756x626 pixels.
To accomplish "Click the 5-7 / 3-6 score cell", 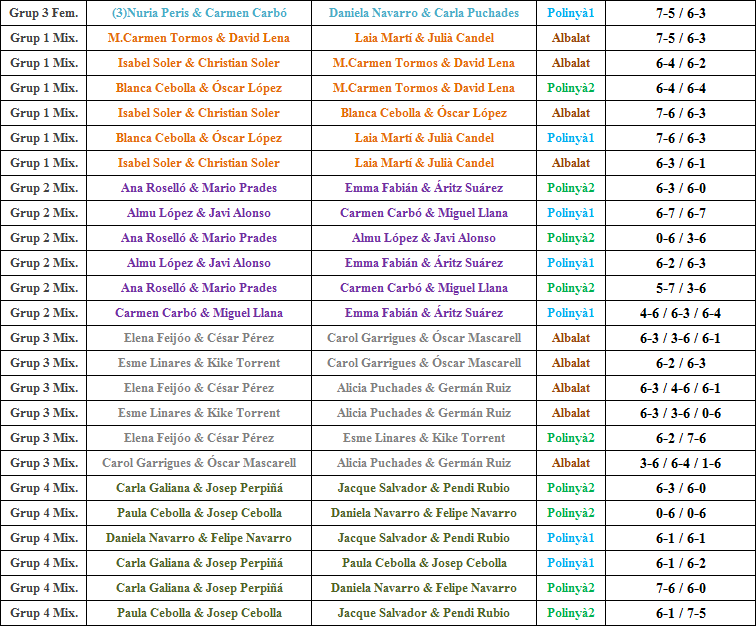I will [680, 288].
